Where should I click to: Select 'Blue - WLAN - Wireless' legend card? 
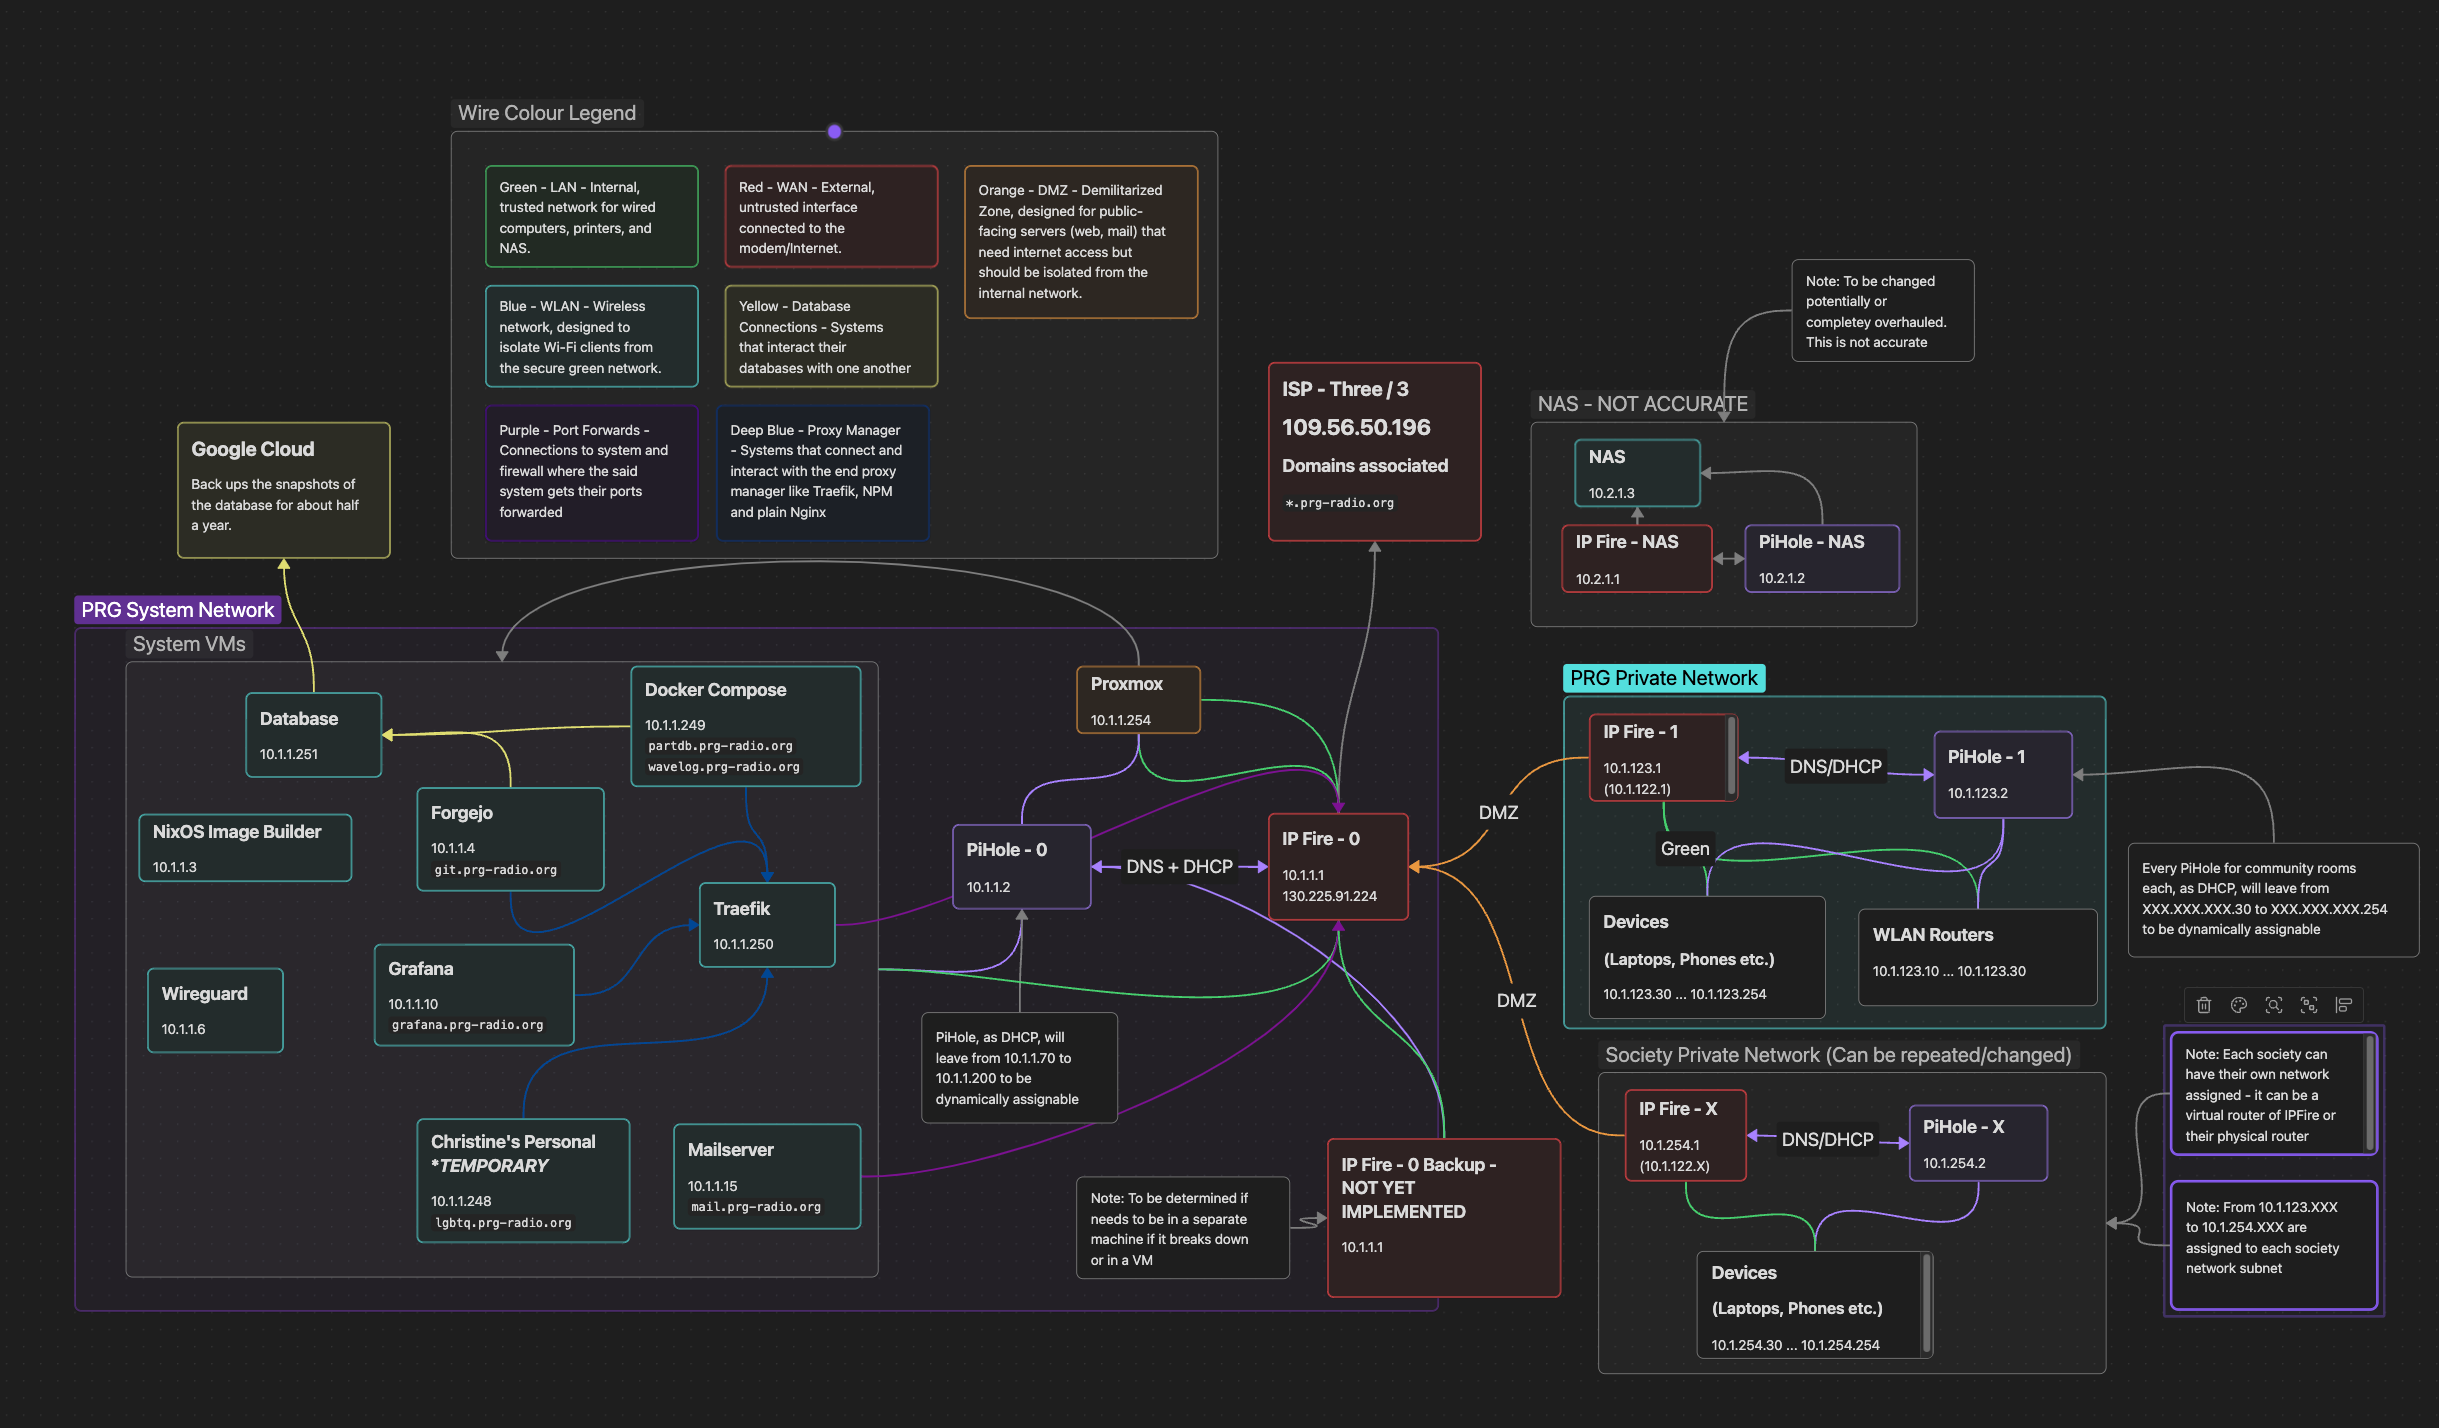click(592, 337)
